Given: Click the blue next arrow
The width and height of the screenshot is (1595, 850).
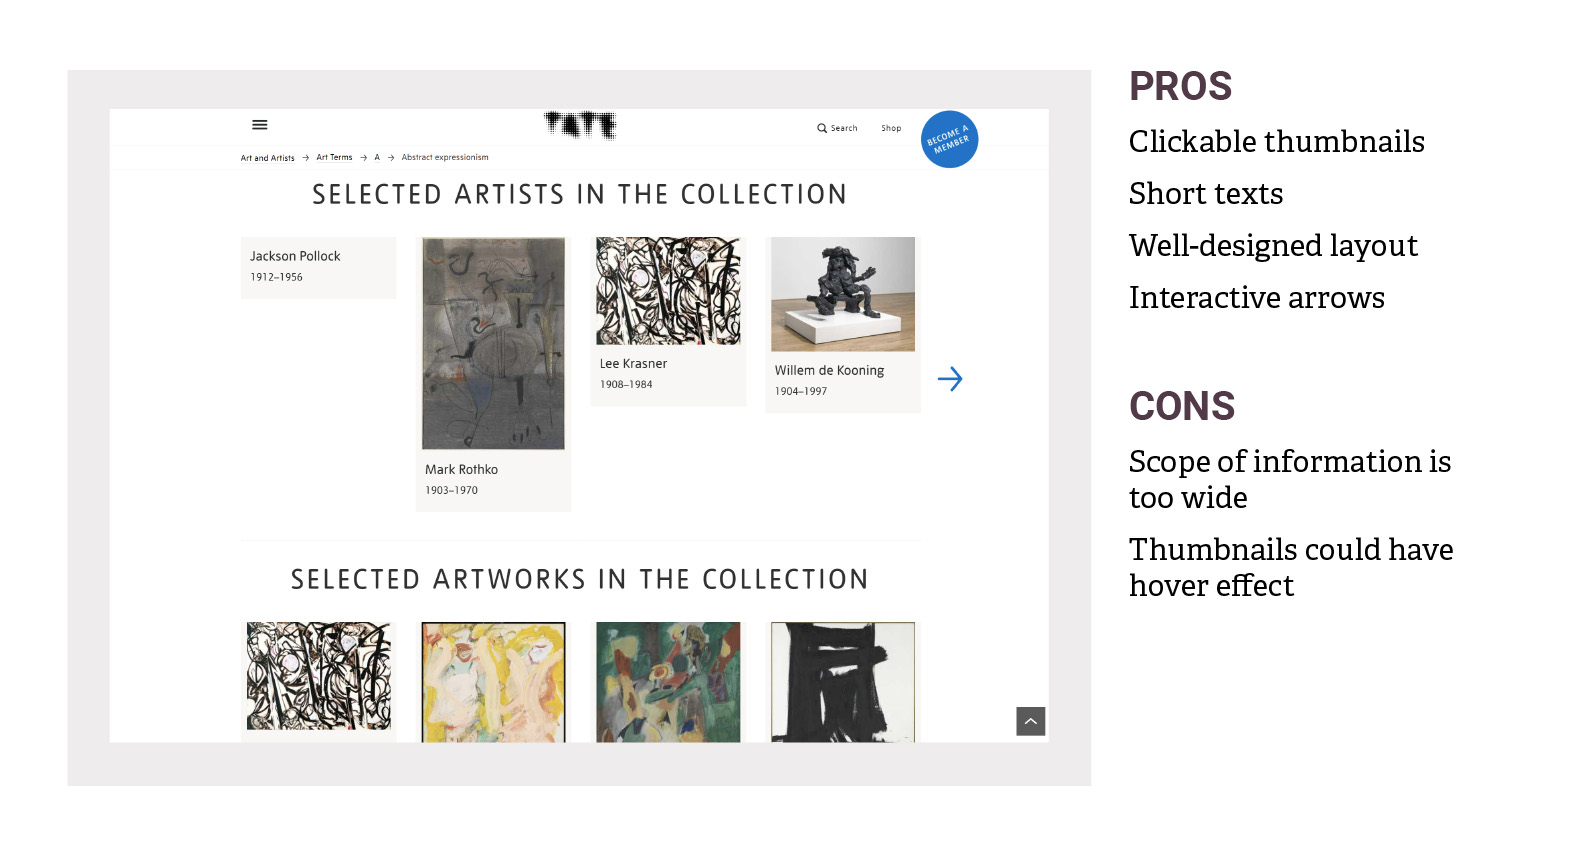Looking at the screenshot, I should click(950, 379).
